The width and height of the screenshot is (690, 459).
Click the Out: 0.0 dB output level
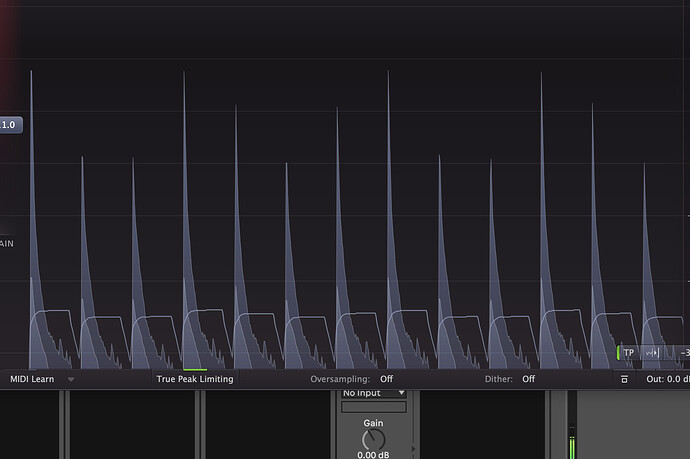(x=668, y=379)
